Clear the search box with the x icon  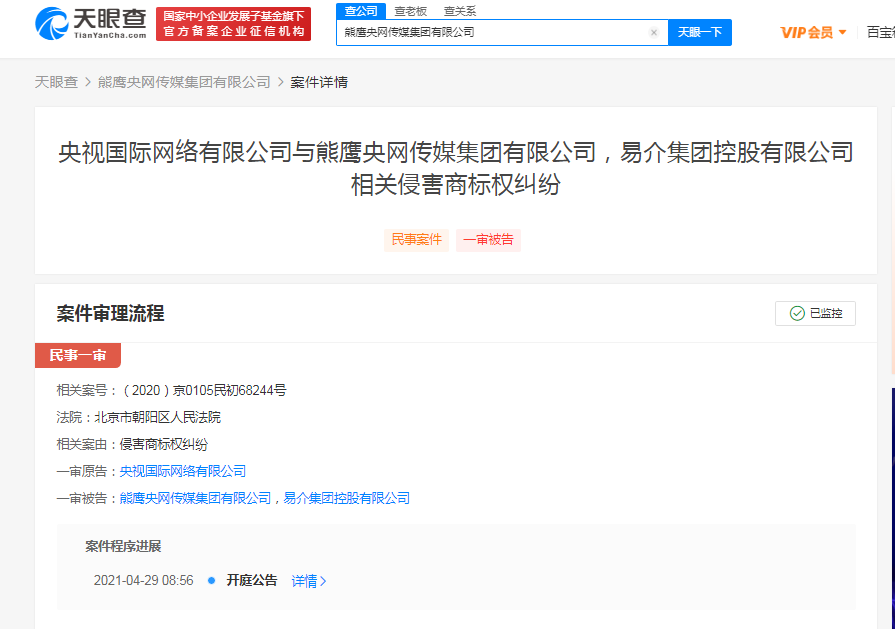[654, 33]
